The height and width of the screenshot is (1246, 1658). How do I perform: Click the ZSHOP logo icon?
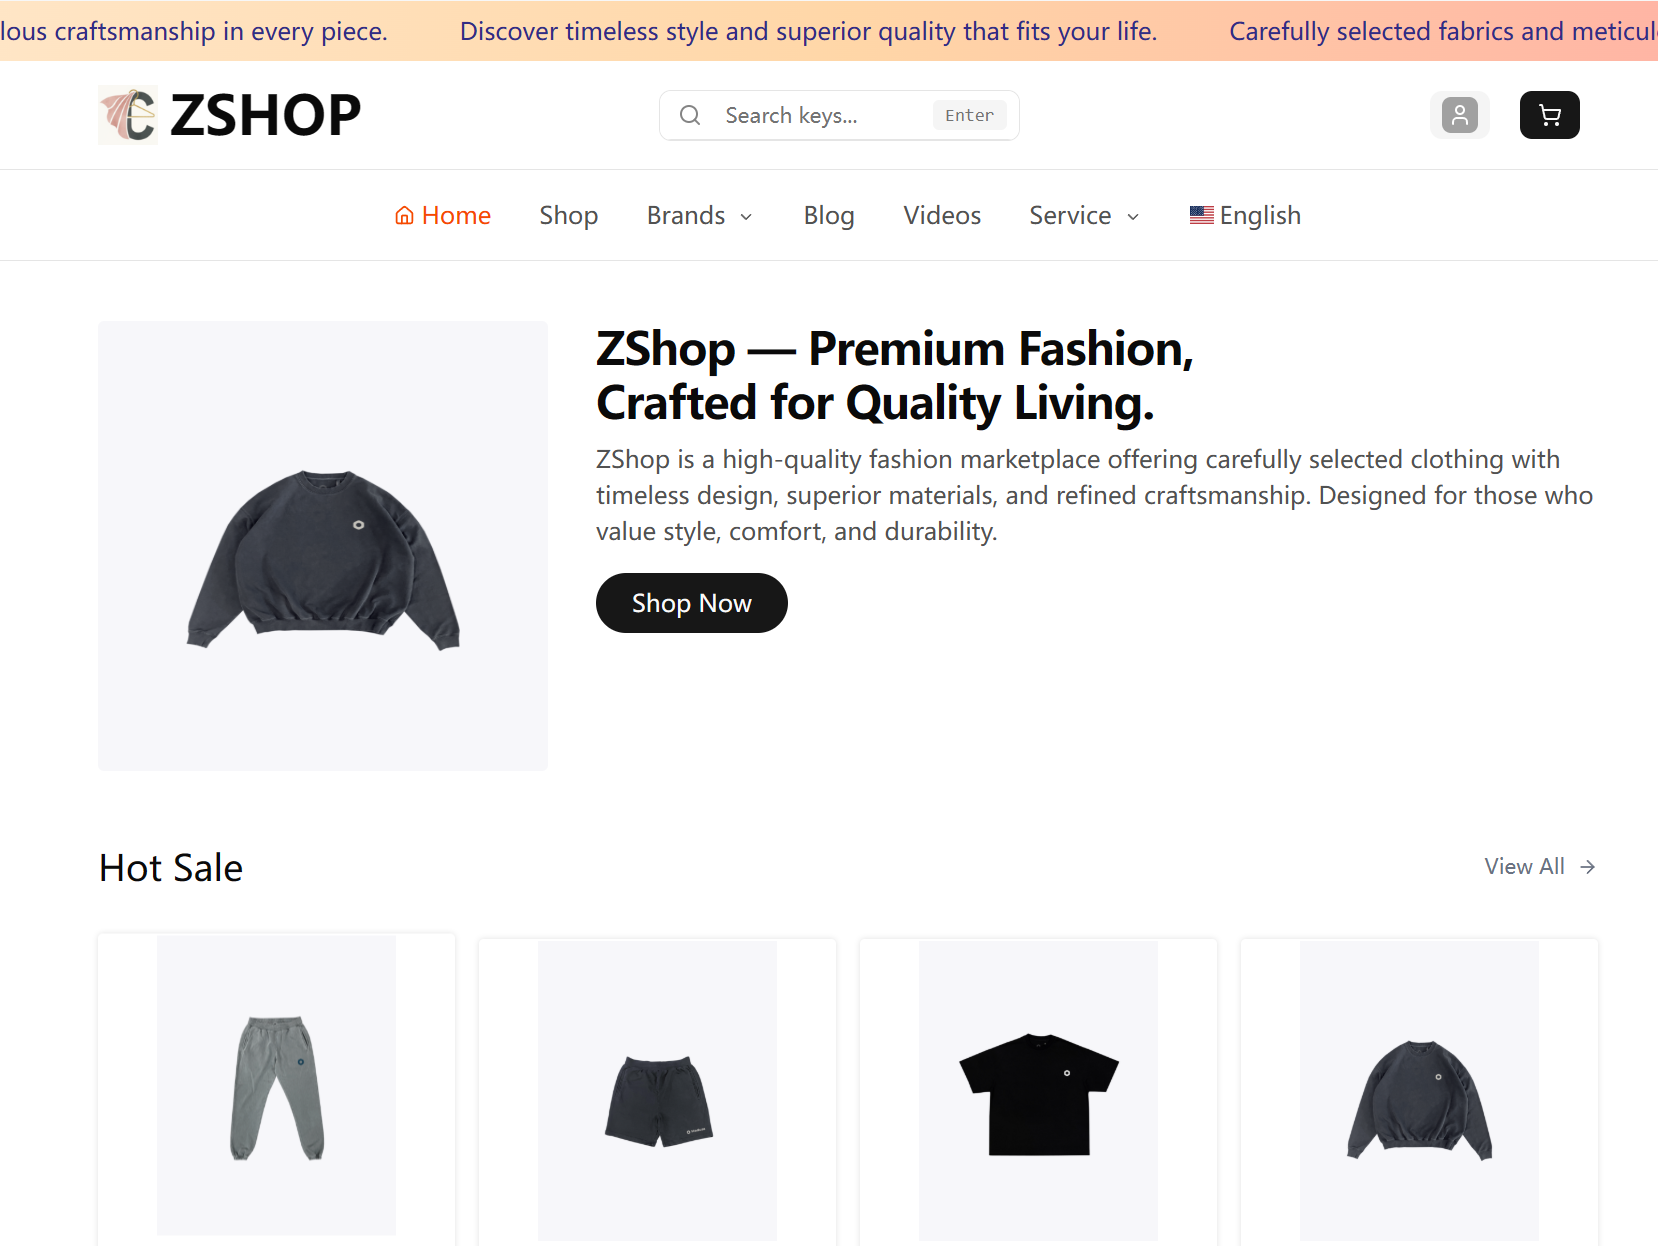tap(128, 115)
